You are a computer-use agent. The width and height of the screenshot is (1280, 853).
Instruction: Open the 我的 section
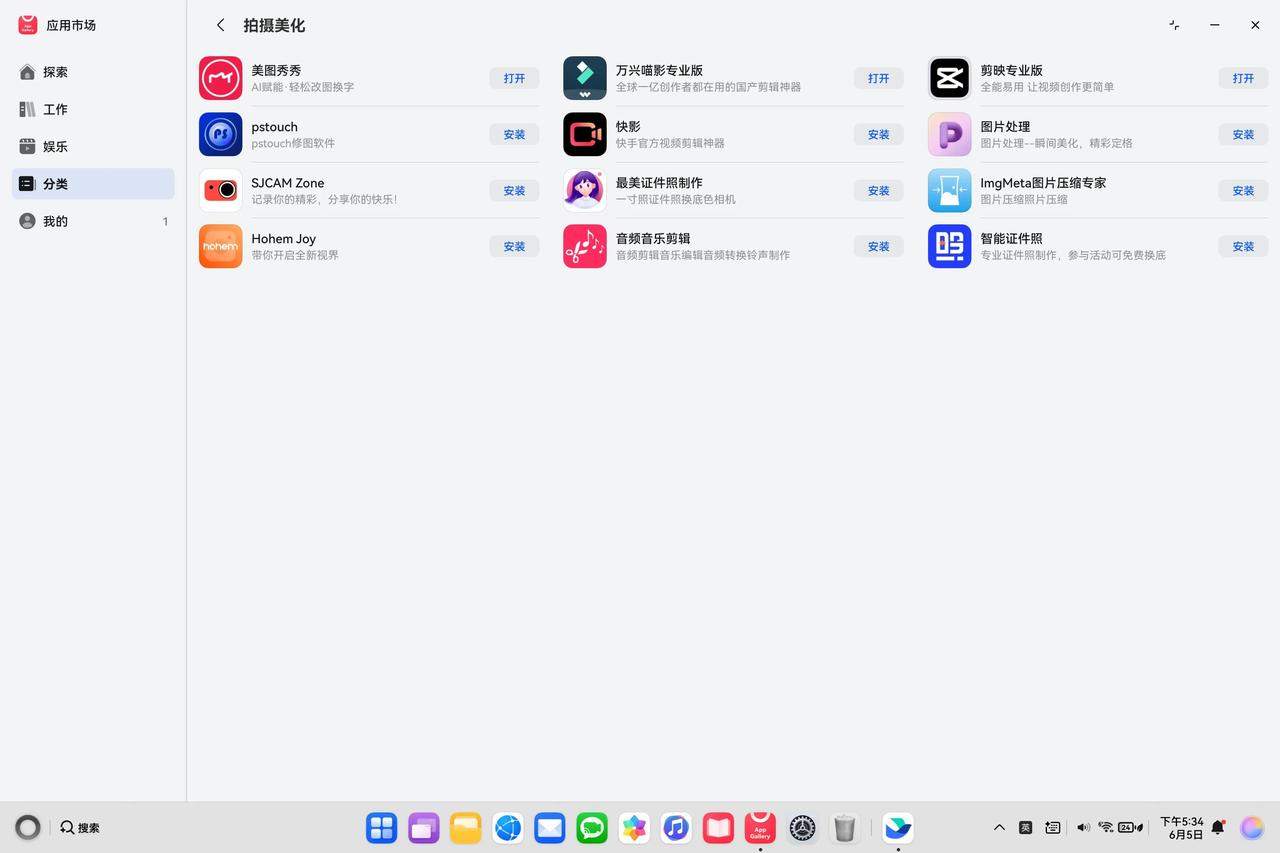93,221
